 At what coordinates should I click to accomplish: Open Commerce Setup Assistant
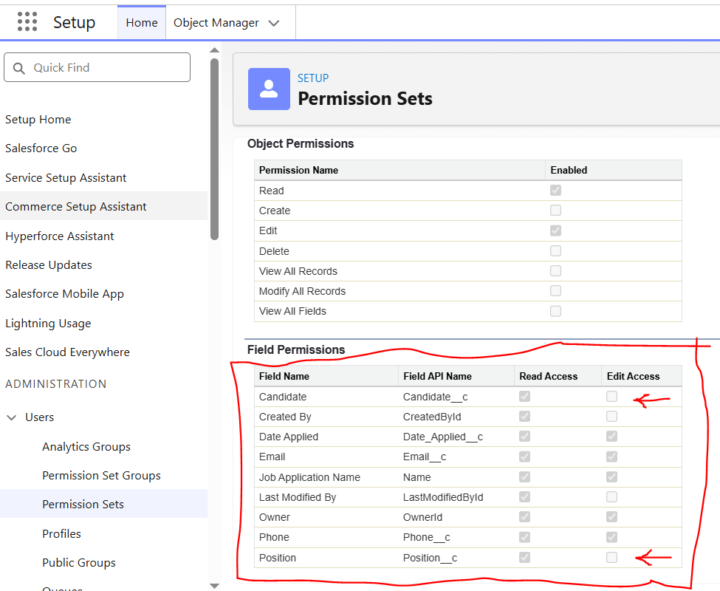coord(76,207)
